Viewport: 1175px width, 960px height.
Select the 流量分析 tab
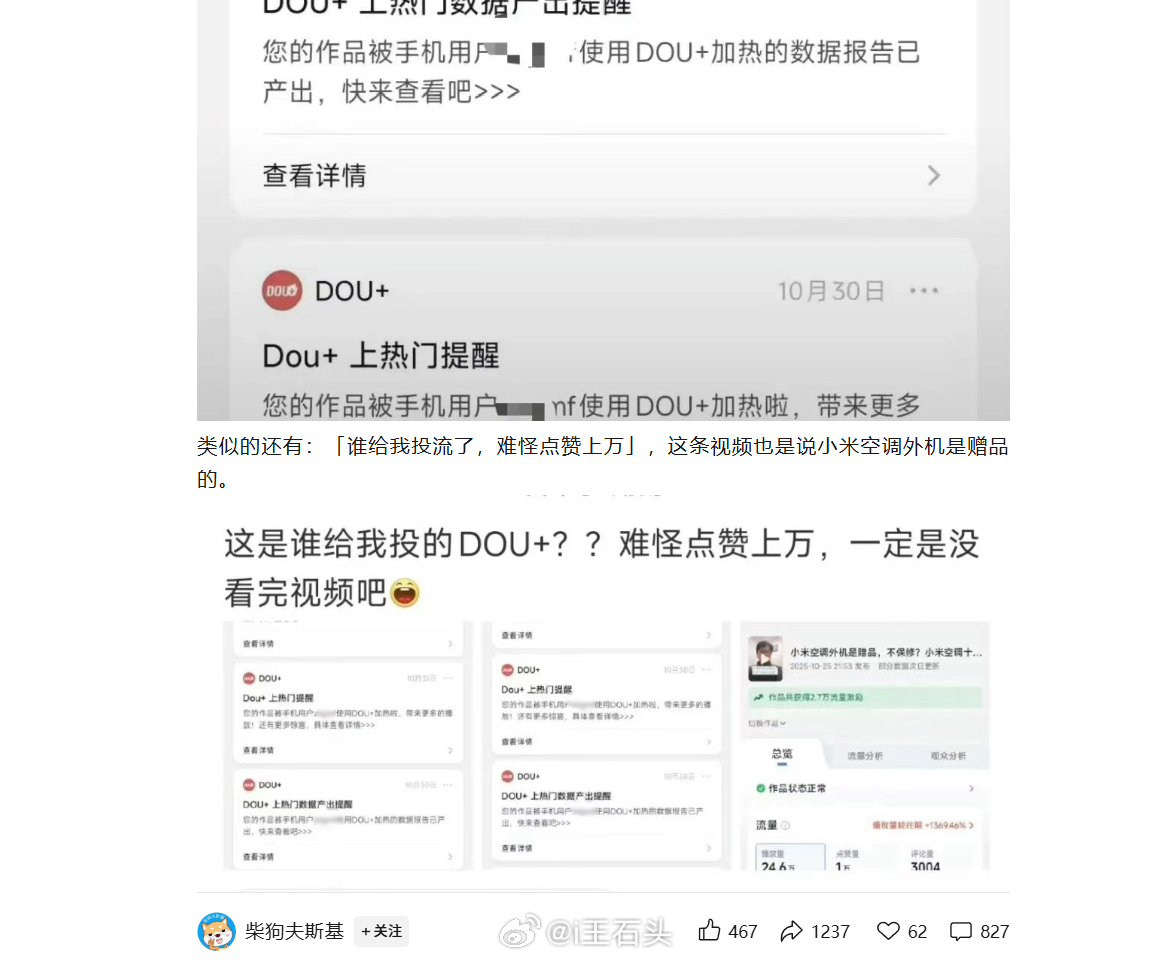click(x=865, y=756)
